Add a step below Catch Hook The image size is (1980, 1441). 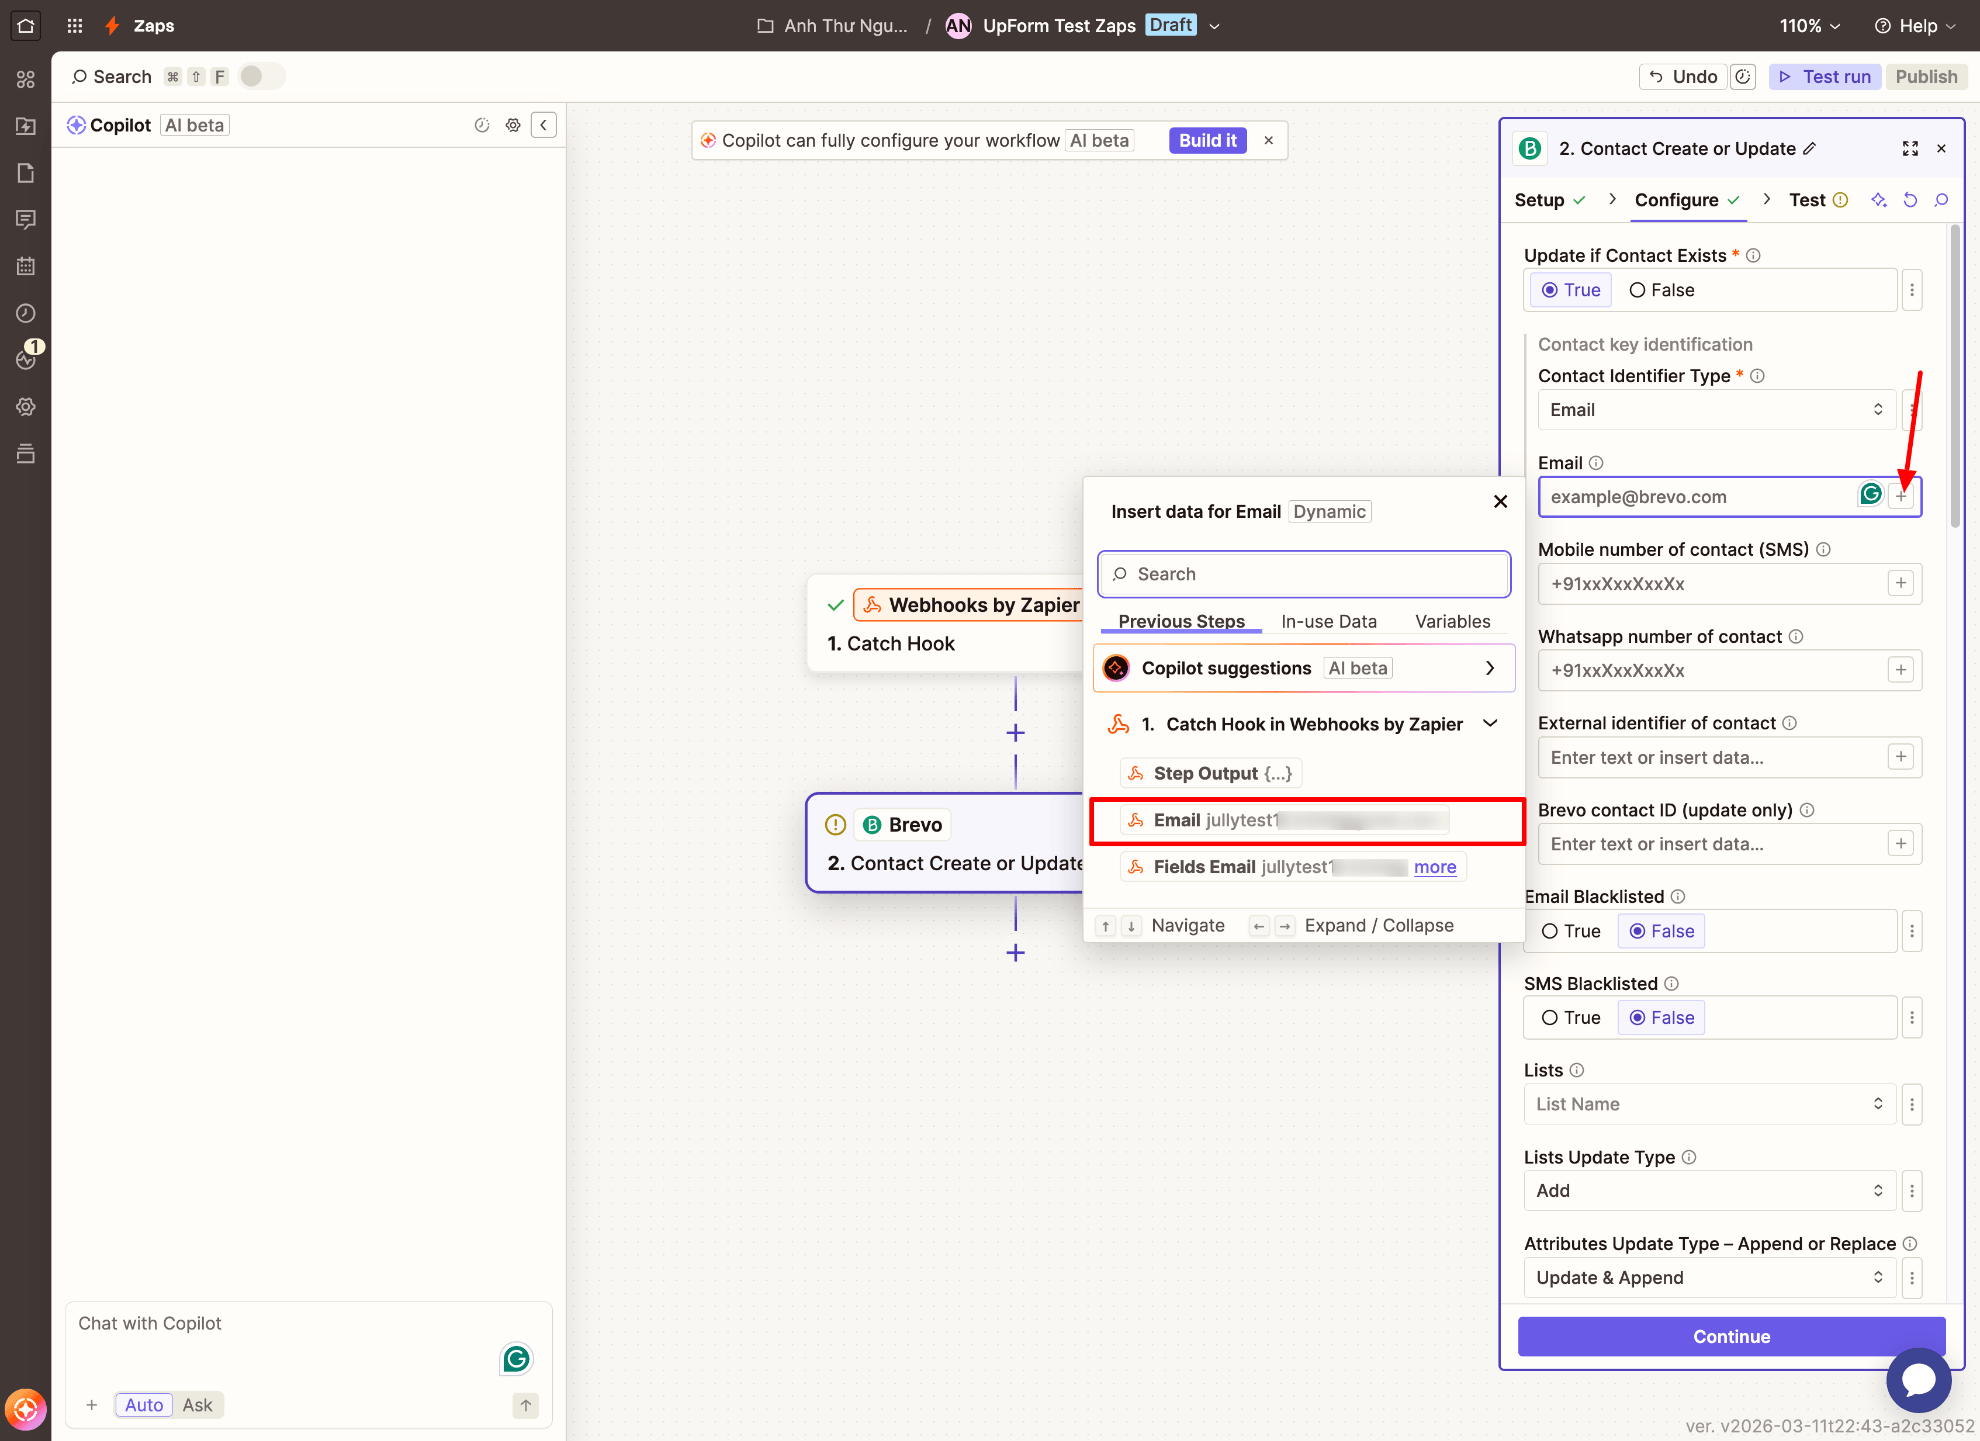[x=1015, y=733]
